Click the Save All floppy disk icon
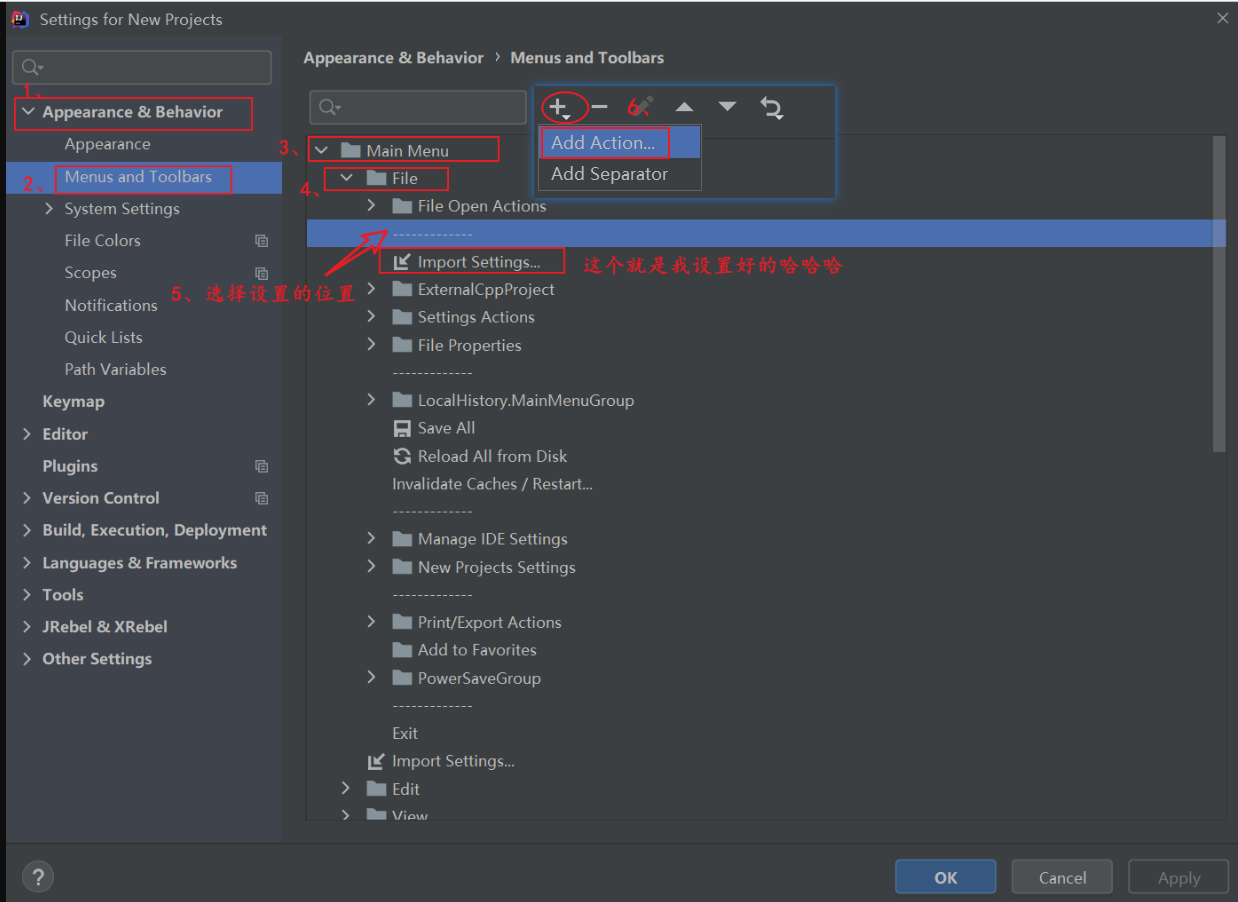The height and width of the screenshot is (902, 1238). (x=402, y=428)
